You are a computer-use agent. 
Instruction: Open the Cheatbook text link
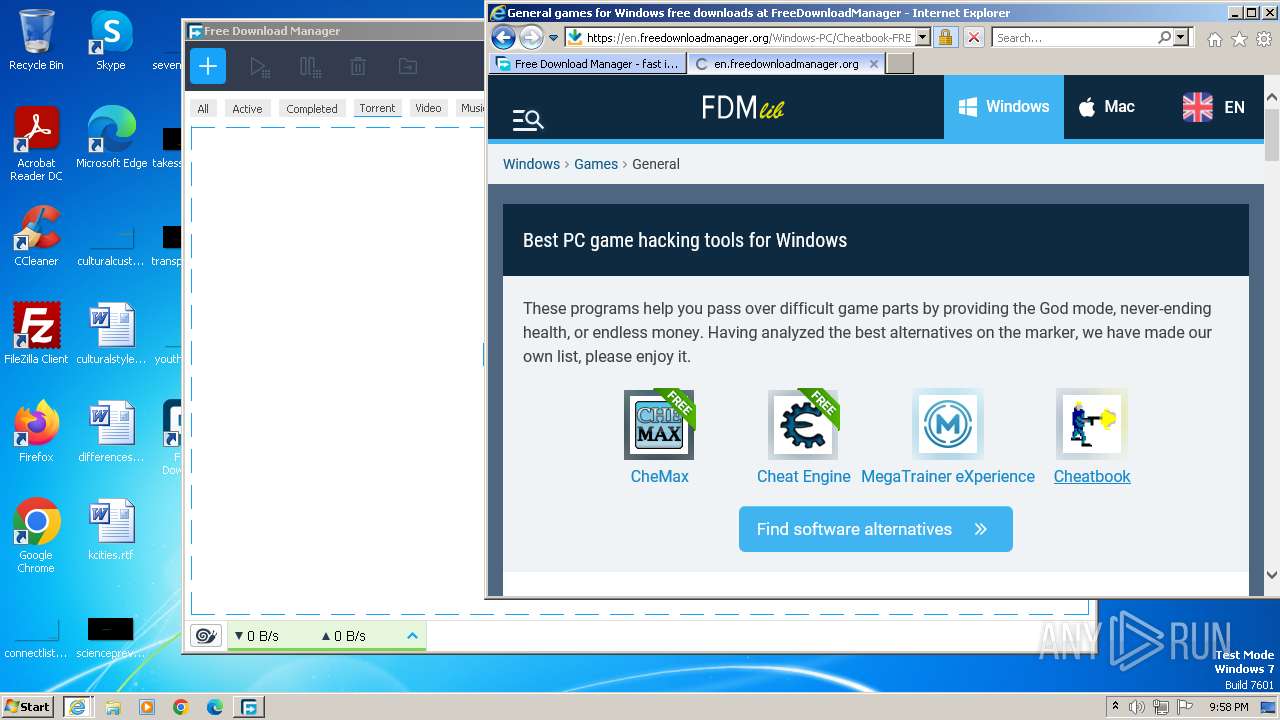[1092, 477]
